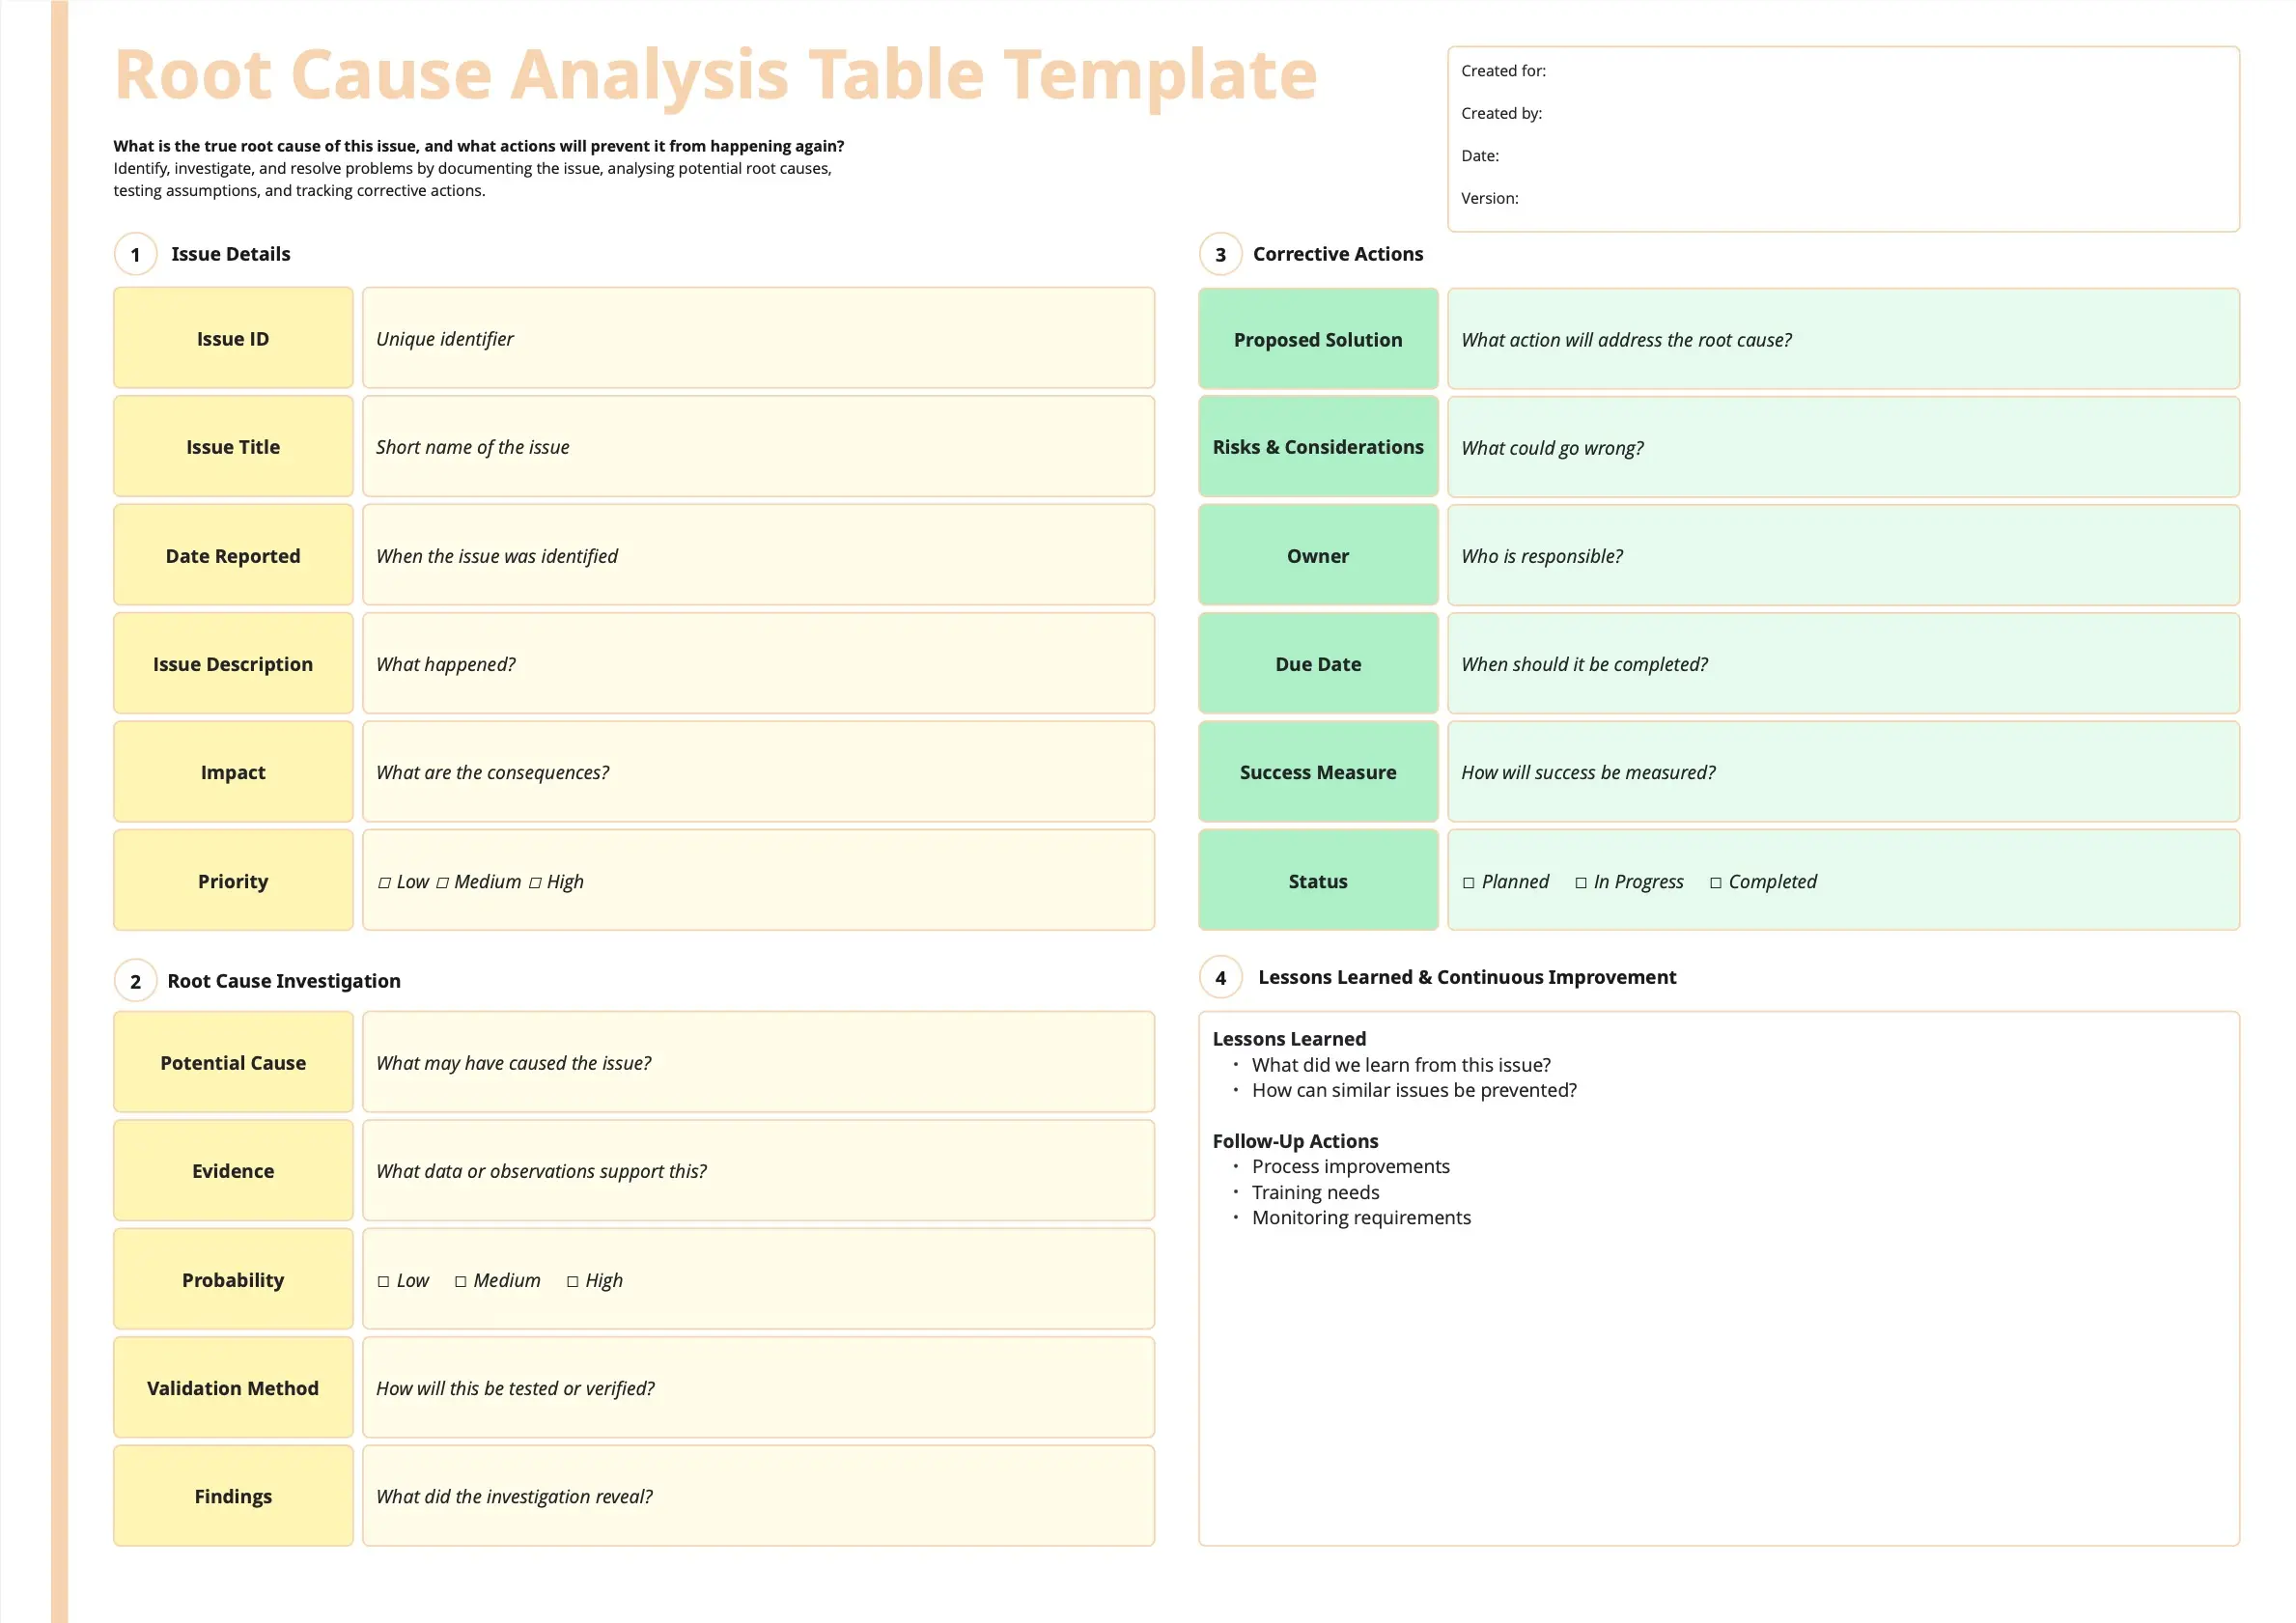The width and height of the screenshot is (2296, 1623).
Task: Select the Findings label cell
Action: point(233,1496)
